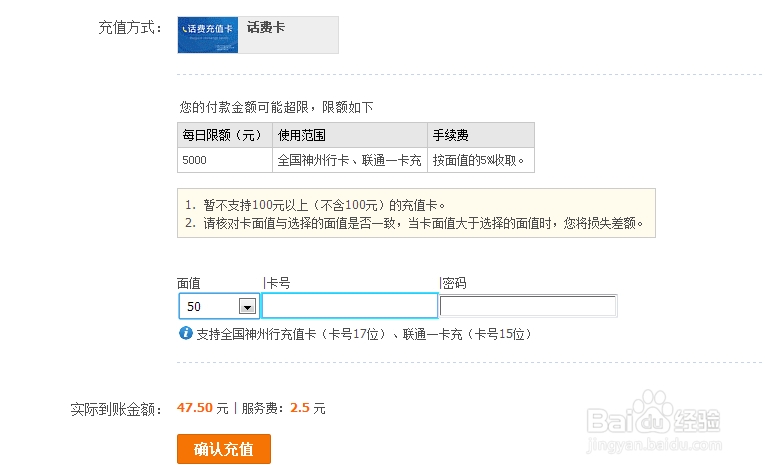Click the blue 话费充值卡 card icon
This screenshot has width=765, height=472.
pyautogui.click(x=208, y=34)
